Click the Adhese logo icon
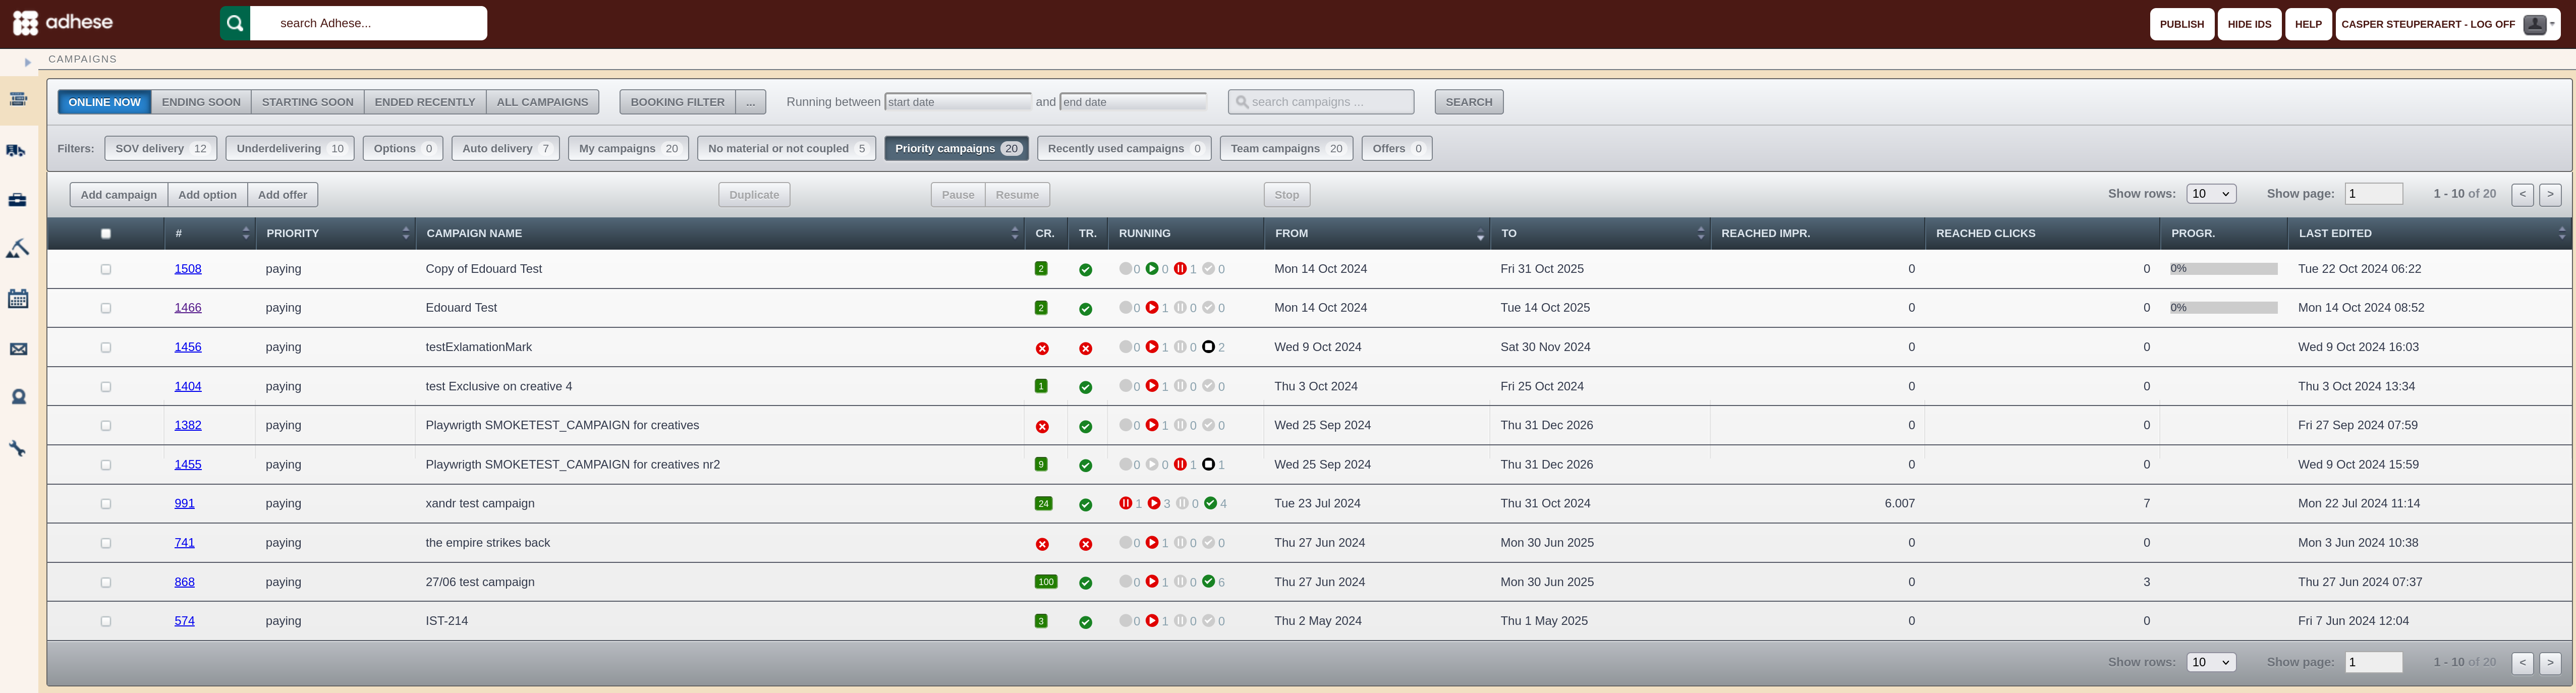 click(26, 23)
